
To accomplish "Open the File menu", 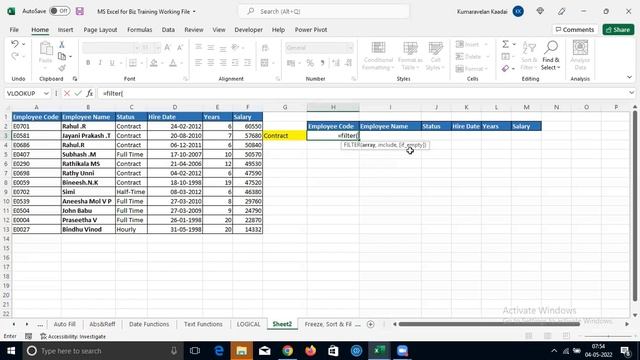I will (x=14, y=30).
